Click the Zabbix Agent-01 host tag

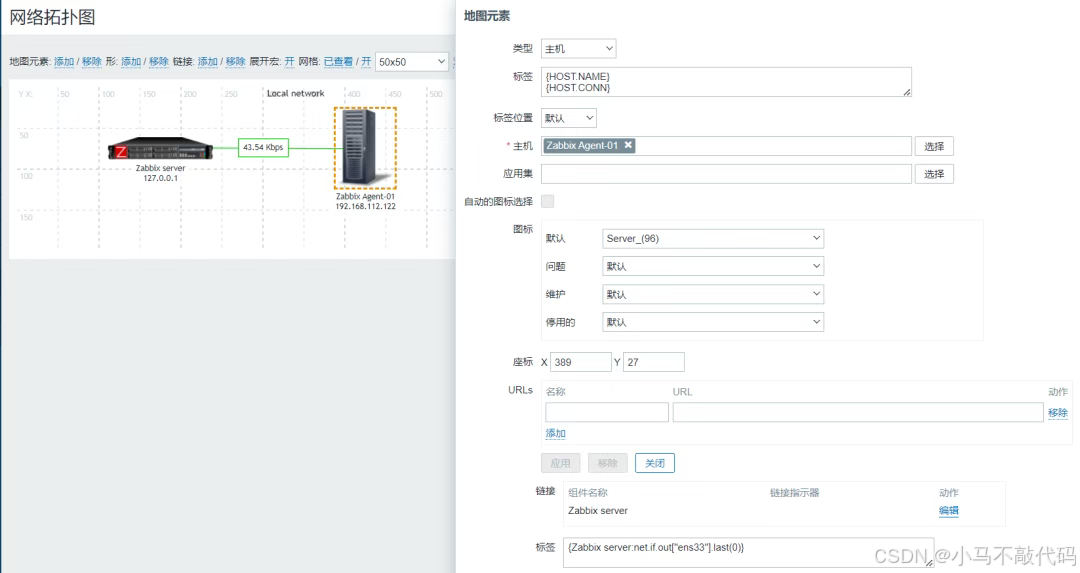[589, 145]
